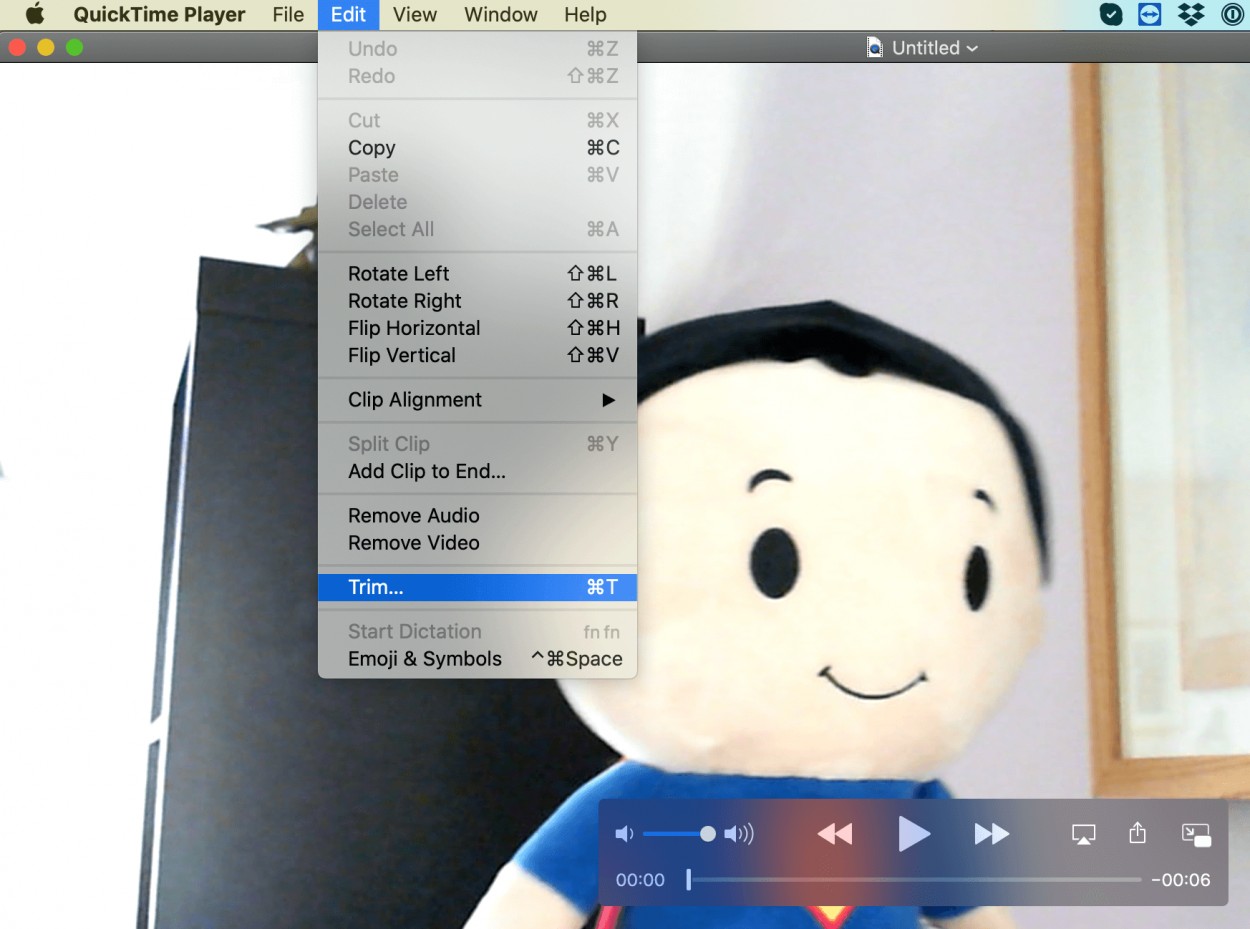Open the TeamViewer menu bar icon
The height and width of the screenshot is (929, 1250).
click(1150, 15)
